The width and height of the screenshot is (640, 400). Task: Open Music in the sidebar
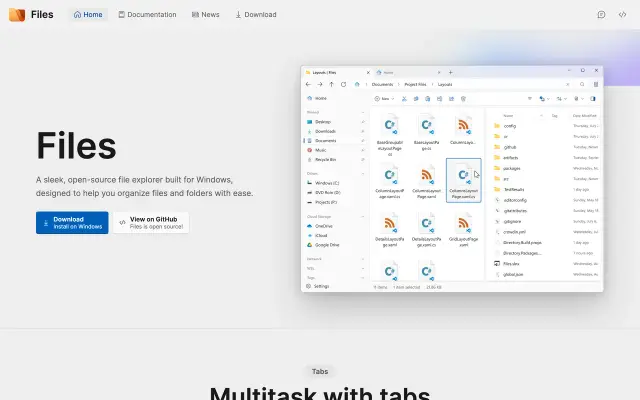coord(335,150)
